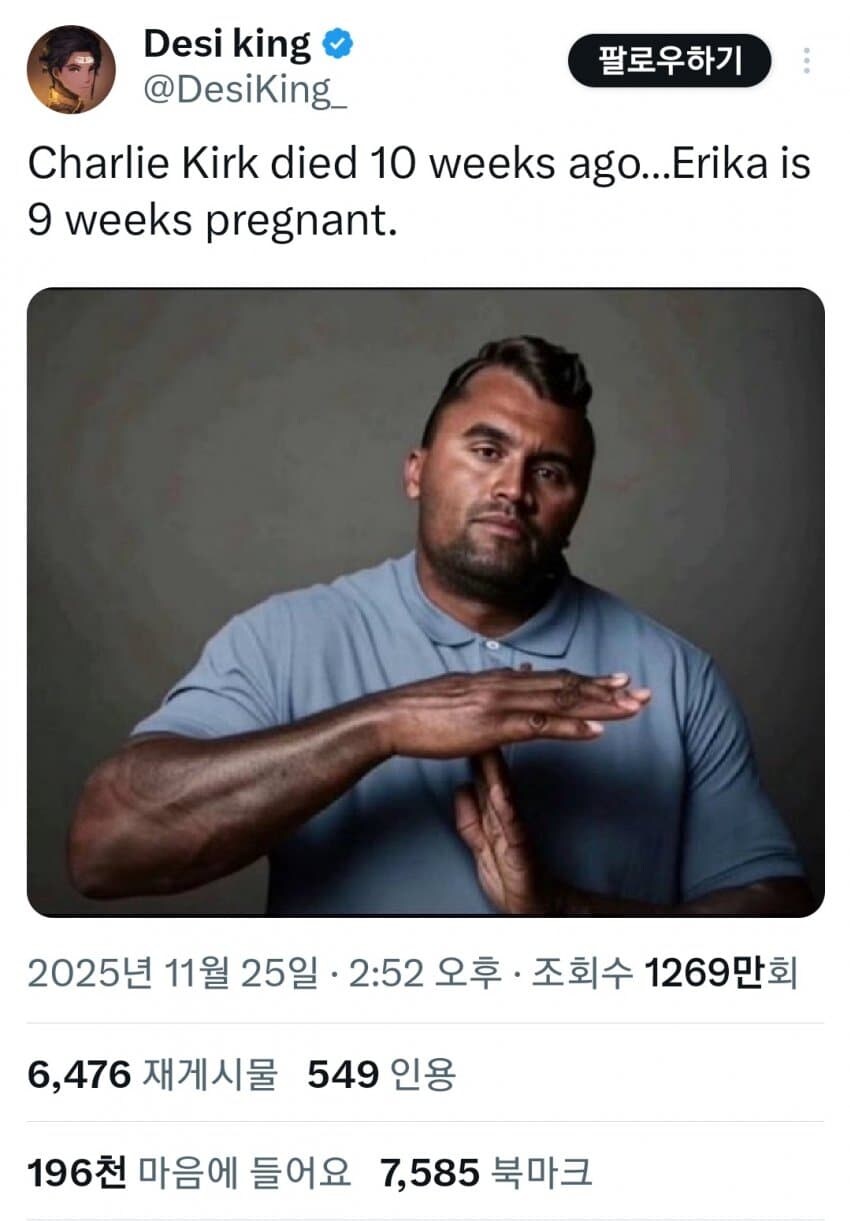Open the Desi king display name link
The image size is (850, 1221).
(228, 42)
